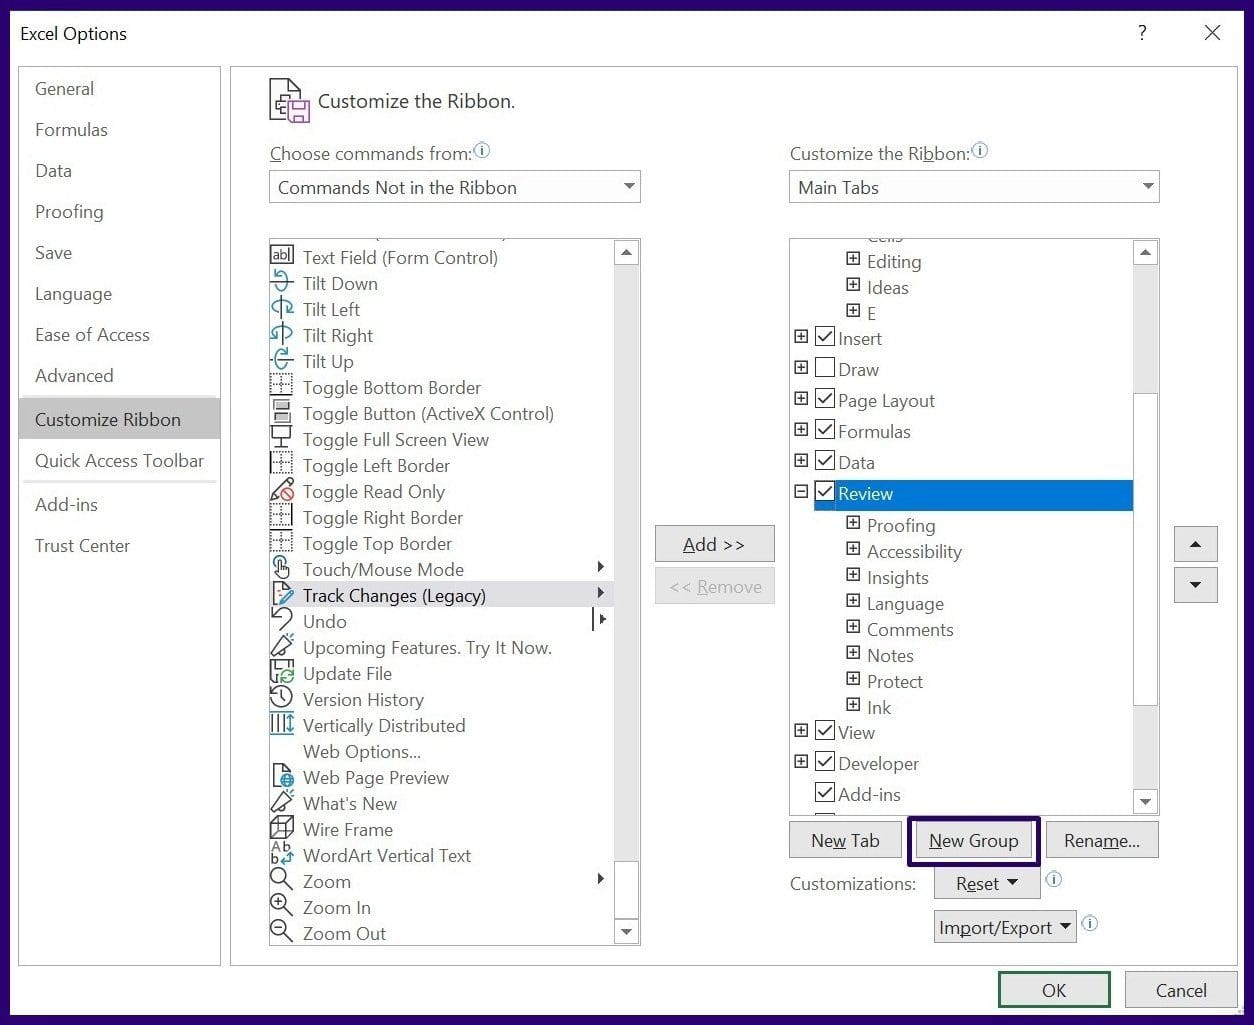
Task: Click the Zoom In magnifier icon
Action: point(282,907)
